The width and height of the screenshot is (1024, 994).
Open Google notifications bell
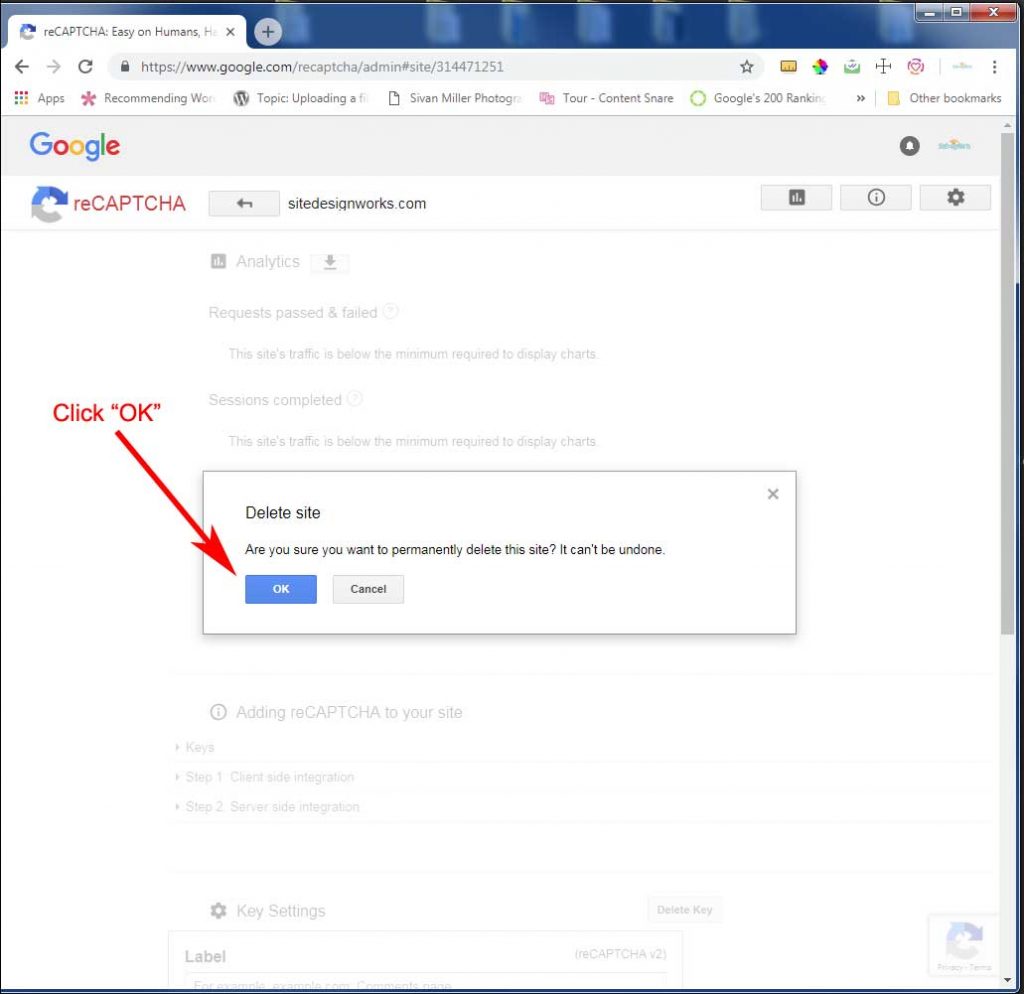coord(909,146)
